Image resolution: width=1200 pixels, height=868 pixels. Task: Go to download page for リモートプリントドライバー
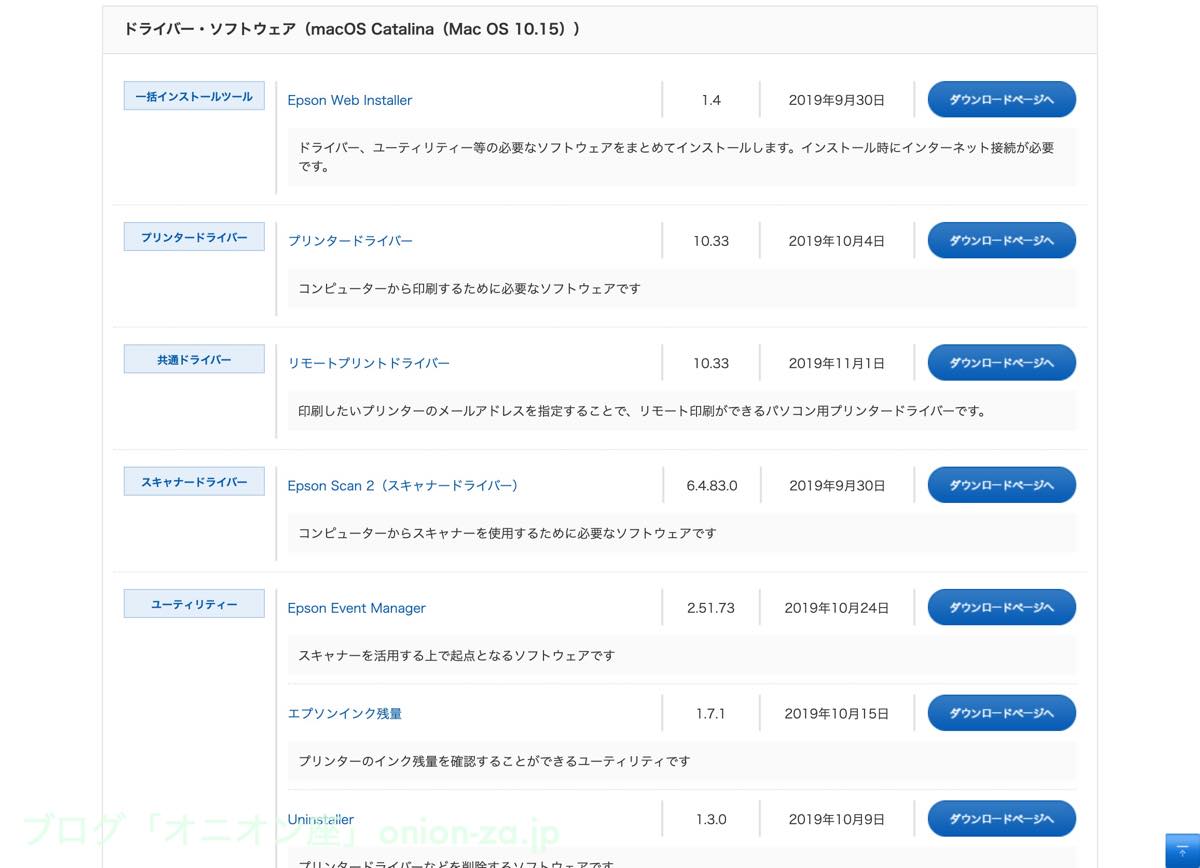(1001, 363)
